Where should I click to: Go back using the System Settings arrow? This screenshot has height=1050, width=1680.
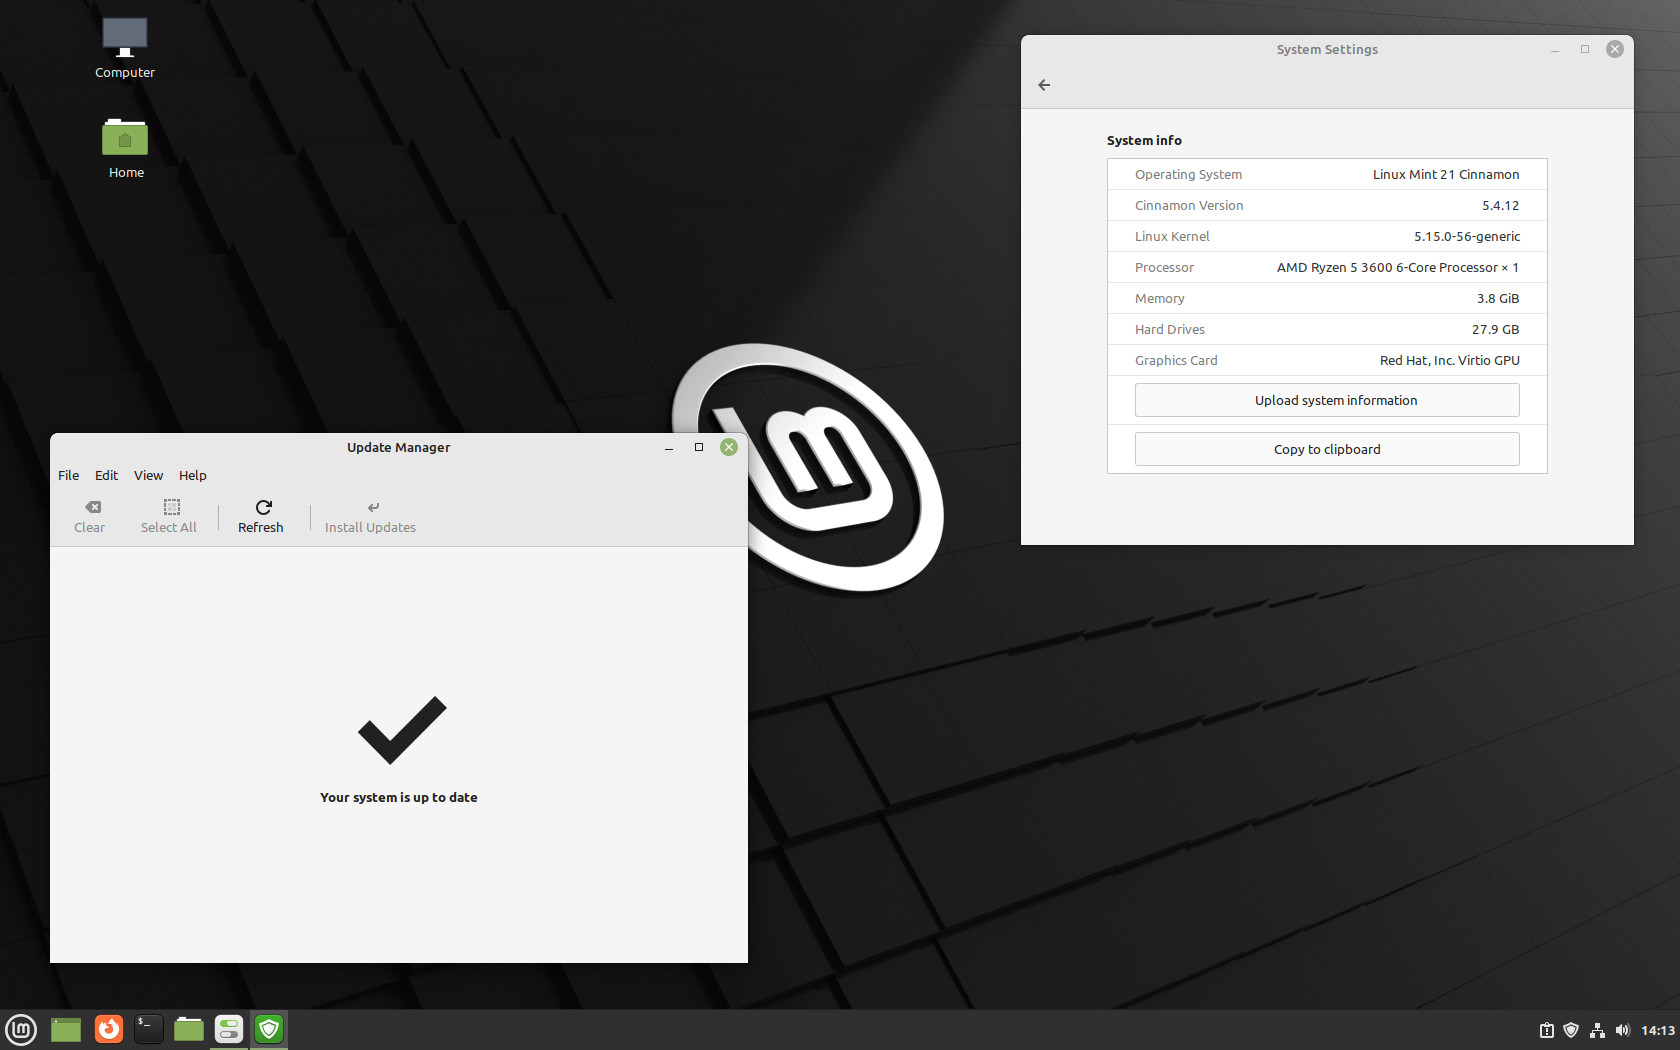pos(1044,85)
